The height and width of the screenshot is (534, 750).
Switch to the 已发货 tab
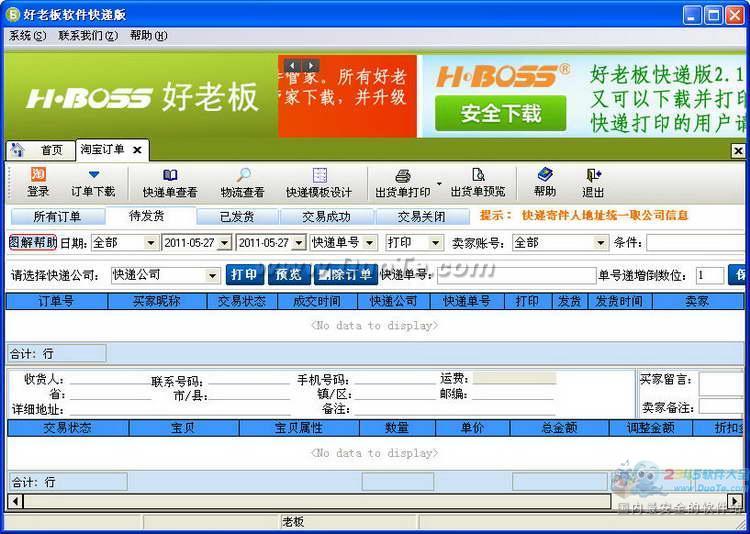(x=237, y=216)
